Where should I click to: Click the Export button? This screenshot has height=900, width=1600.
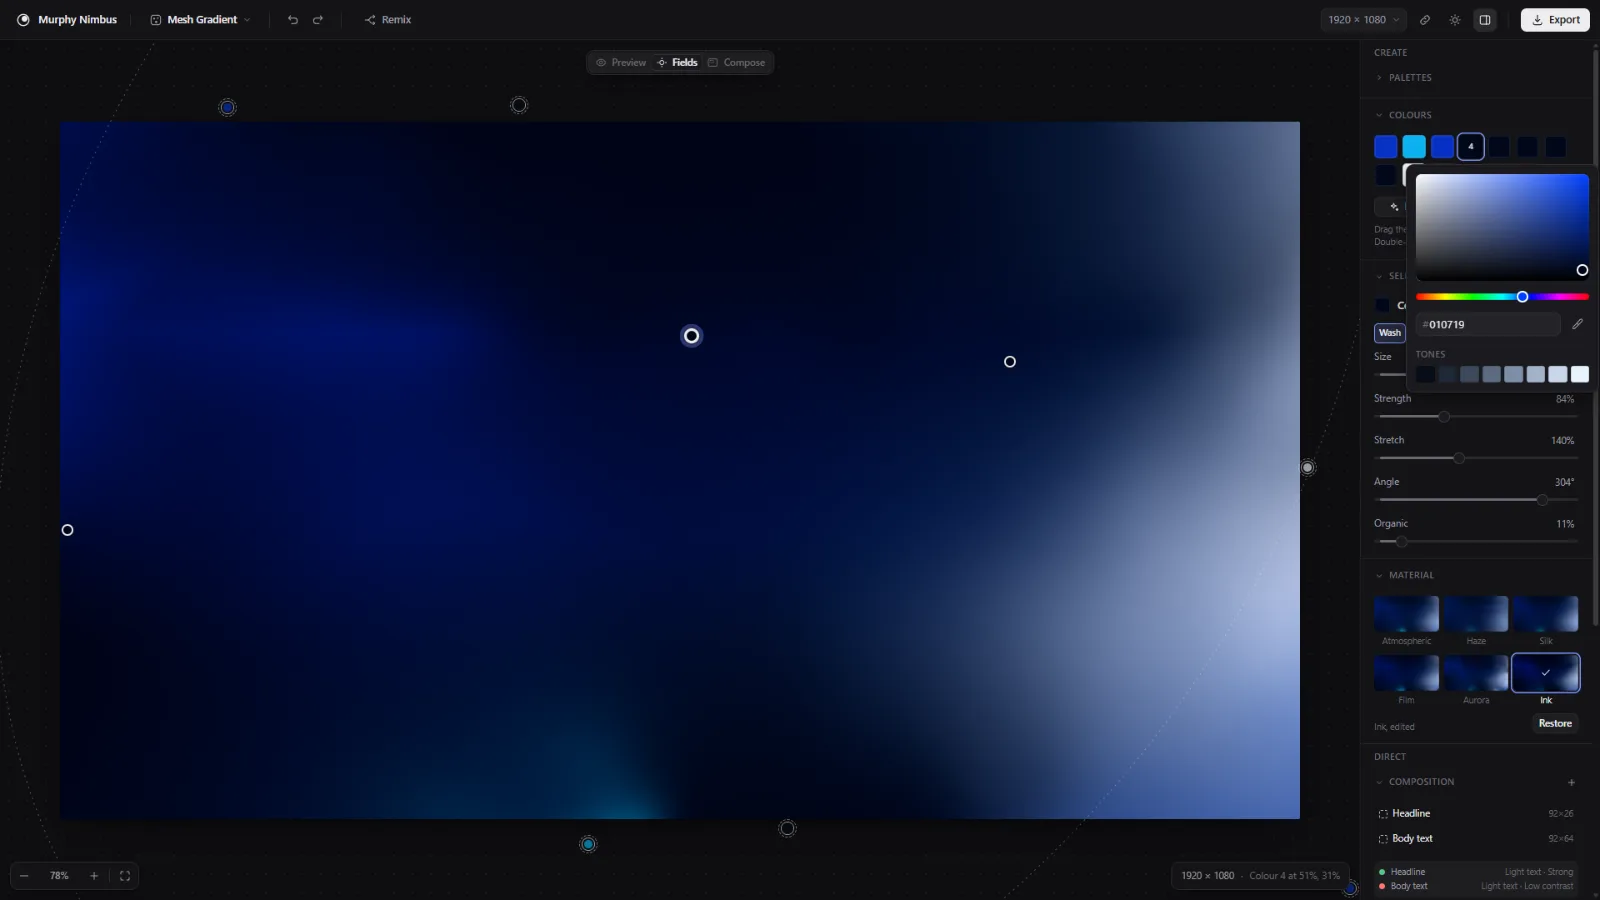[1555, 20]
